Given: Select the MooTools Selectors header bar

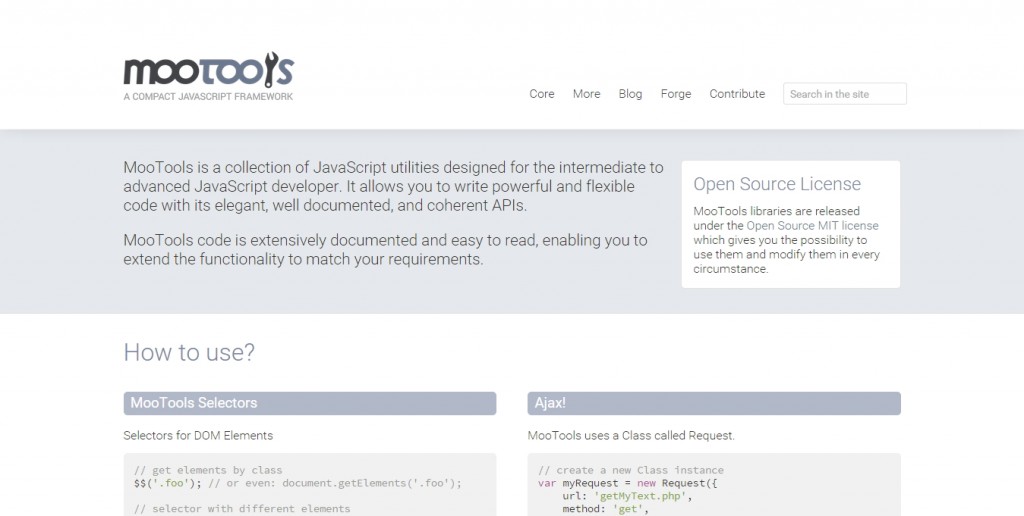Looking at the screenshot, I should click(x=310, y=403).
